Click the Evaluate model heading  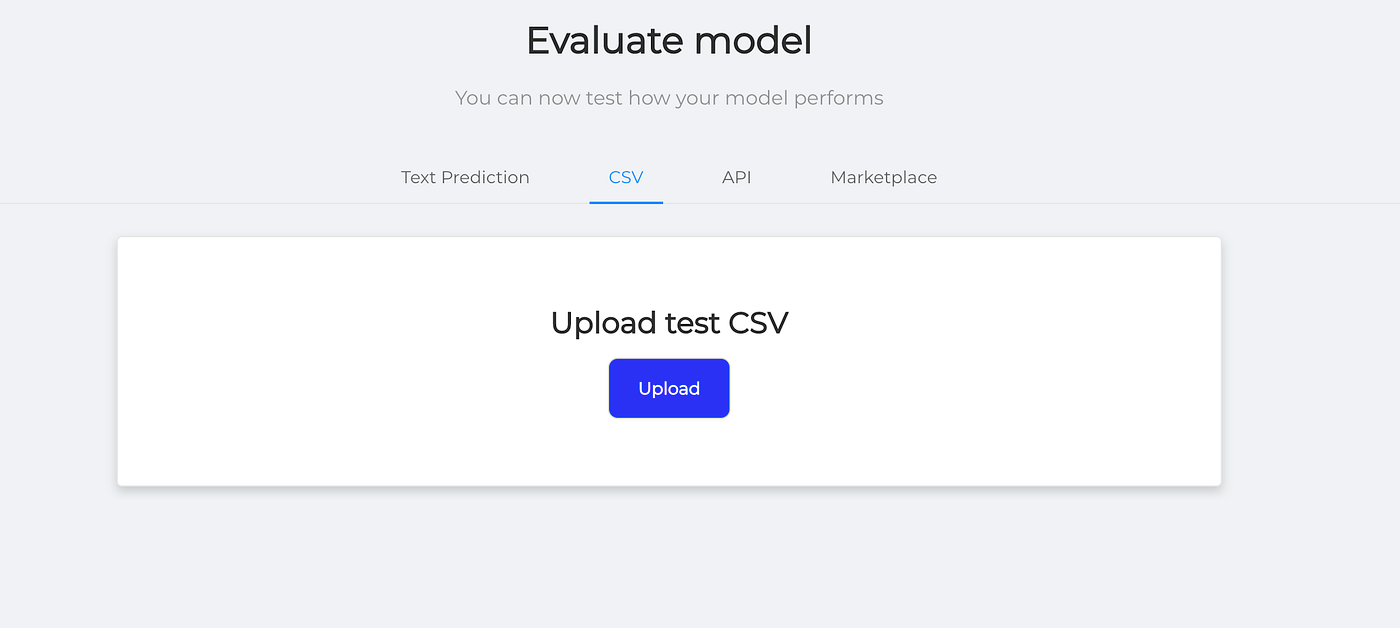click(x=669, y=40)
